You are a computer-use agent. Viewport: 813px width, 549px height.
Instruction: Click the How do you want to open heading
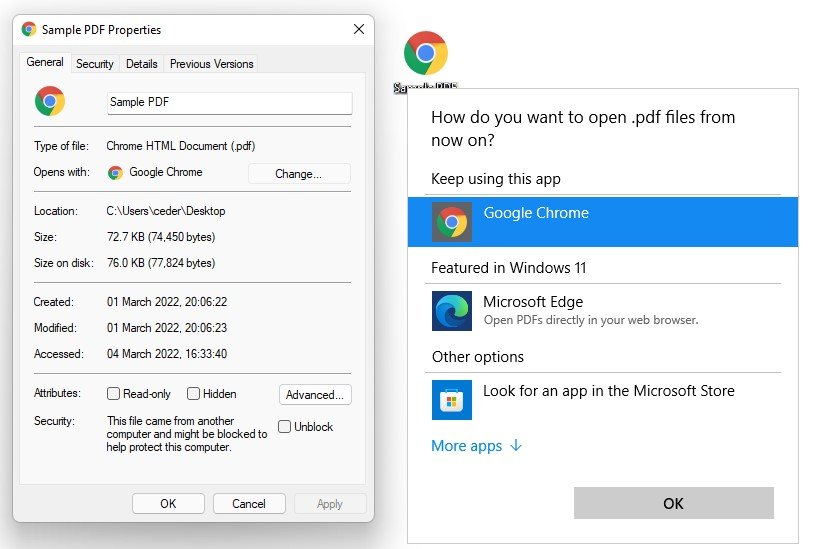583,128
